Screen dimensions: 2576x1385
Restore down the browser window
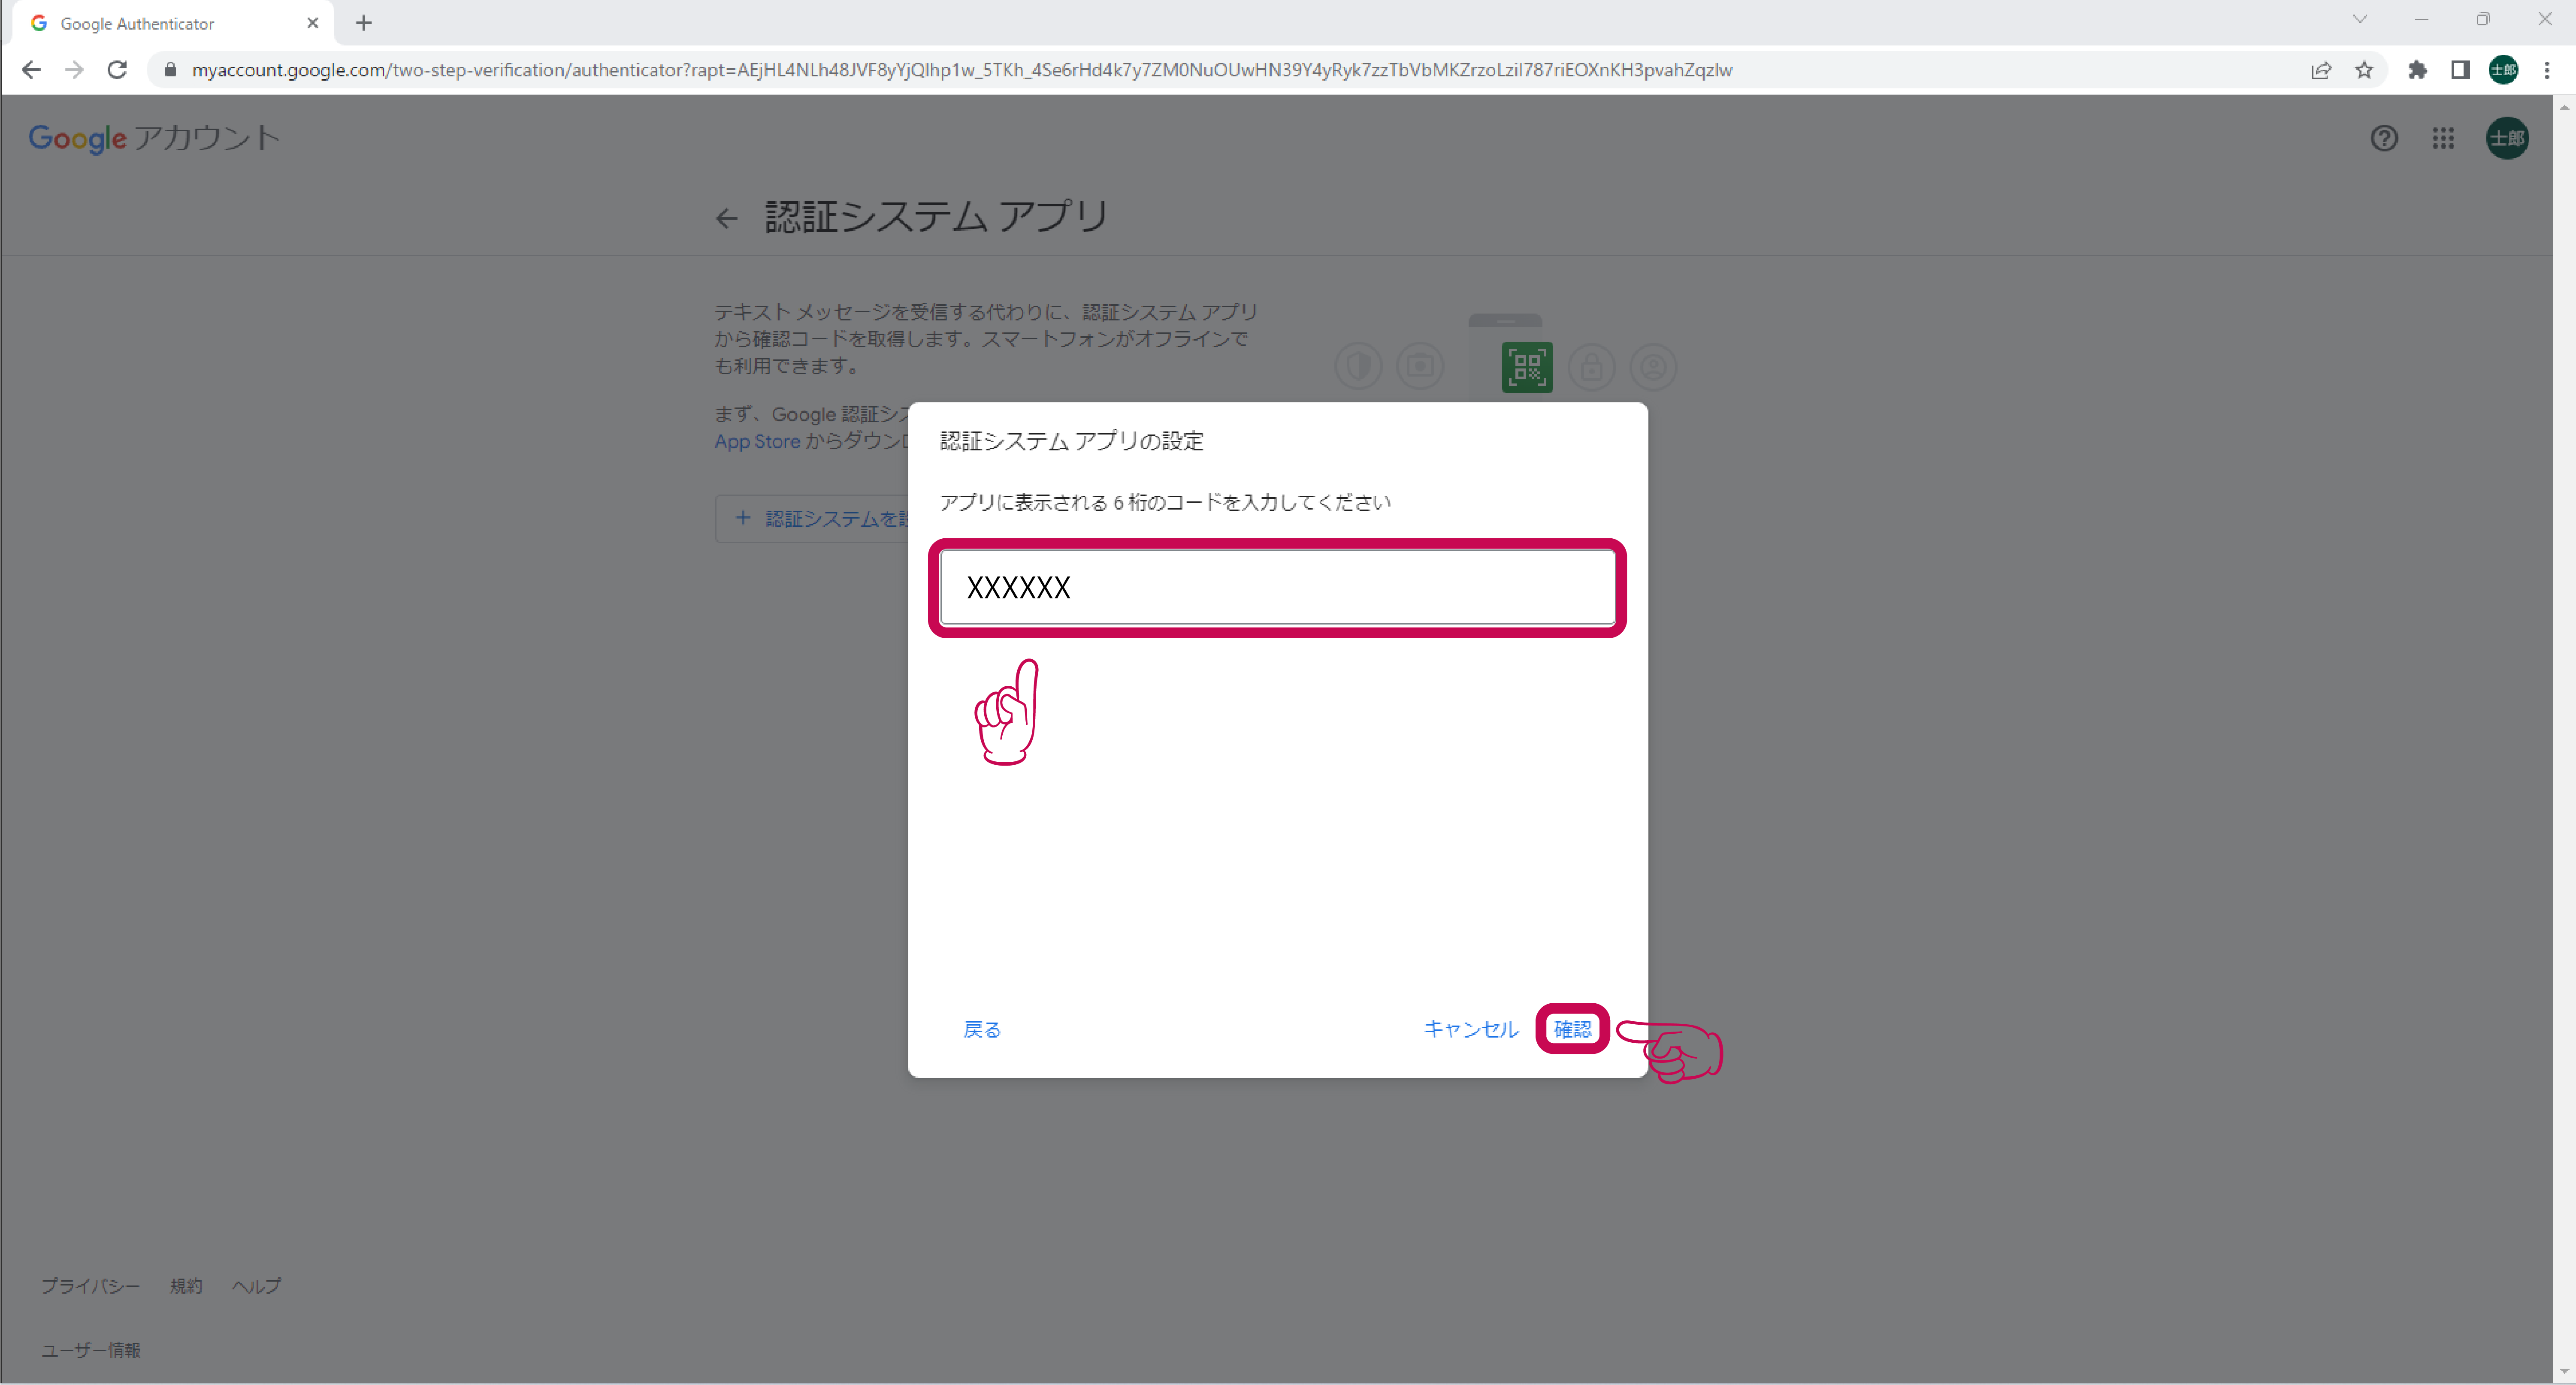pyautogui.click(x=2483, y=19)
